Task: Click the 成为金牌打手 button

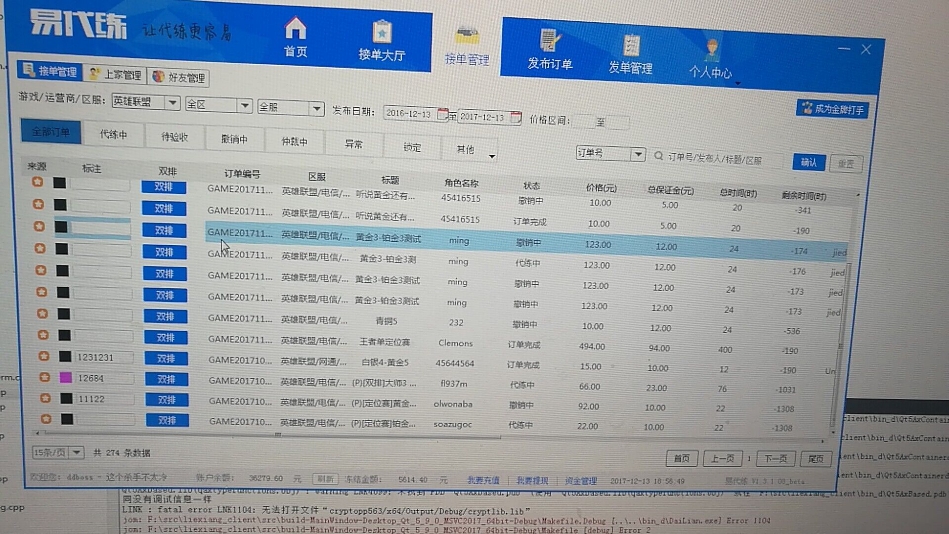Action: coord(833,109)
